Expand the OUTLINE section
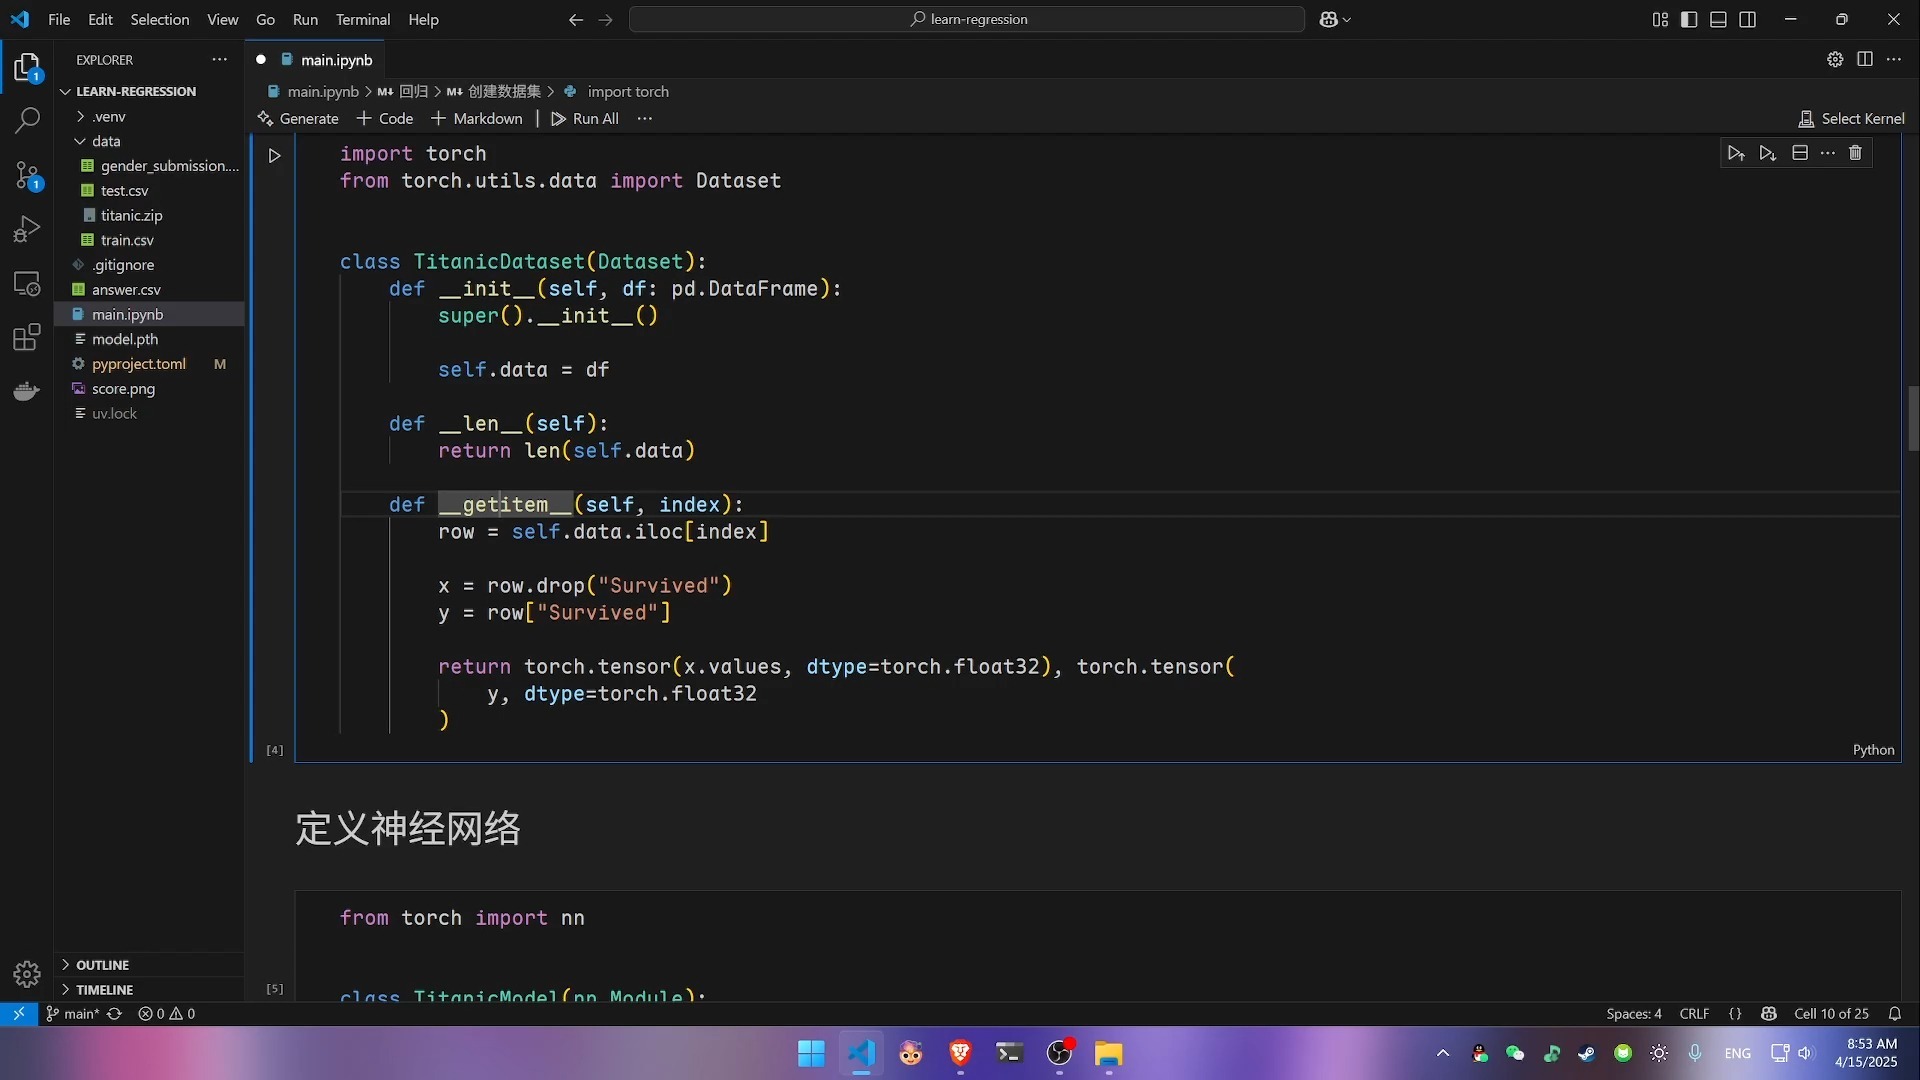This screenshot has width=1920, height=1080. pos(102,965)
